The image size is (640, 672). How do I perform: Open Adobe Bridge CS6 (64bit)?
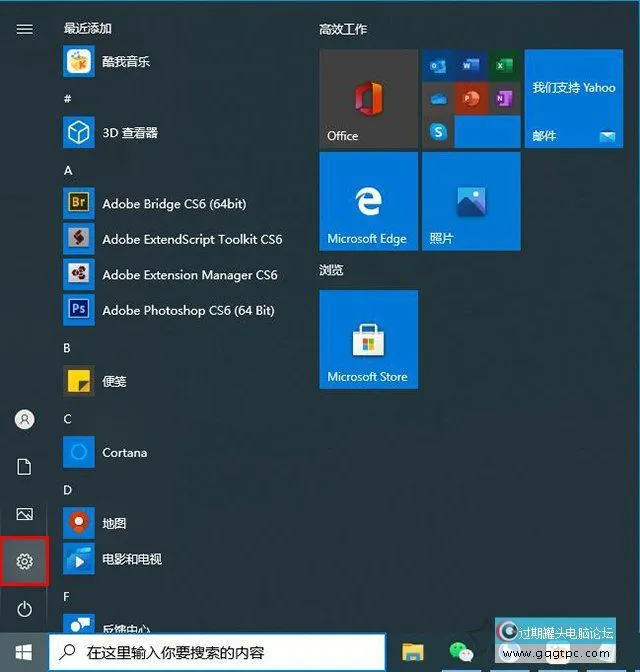155,204
